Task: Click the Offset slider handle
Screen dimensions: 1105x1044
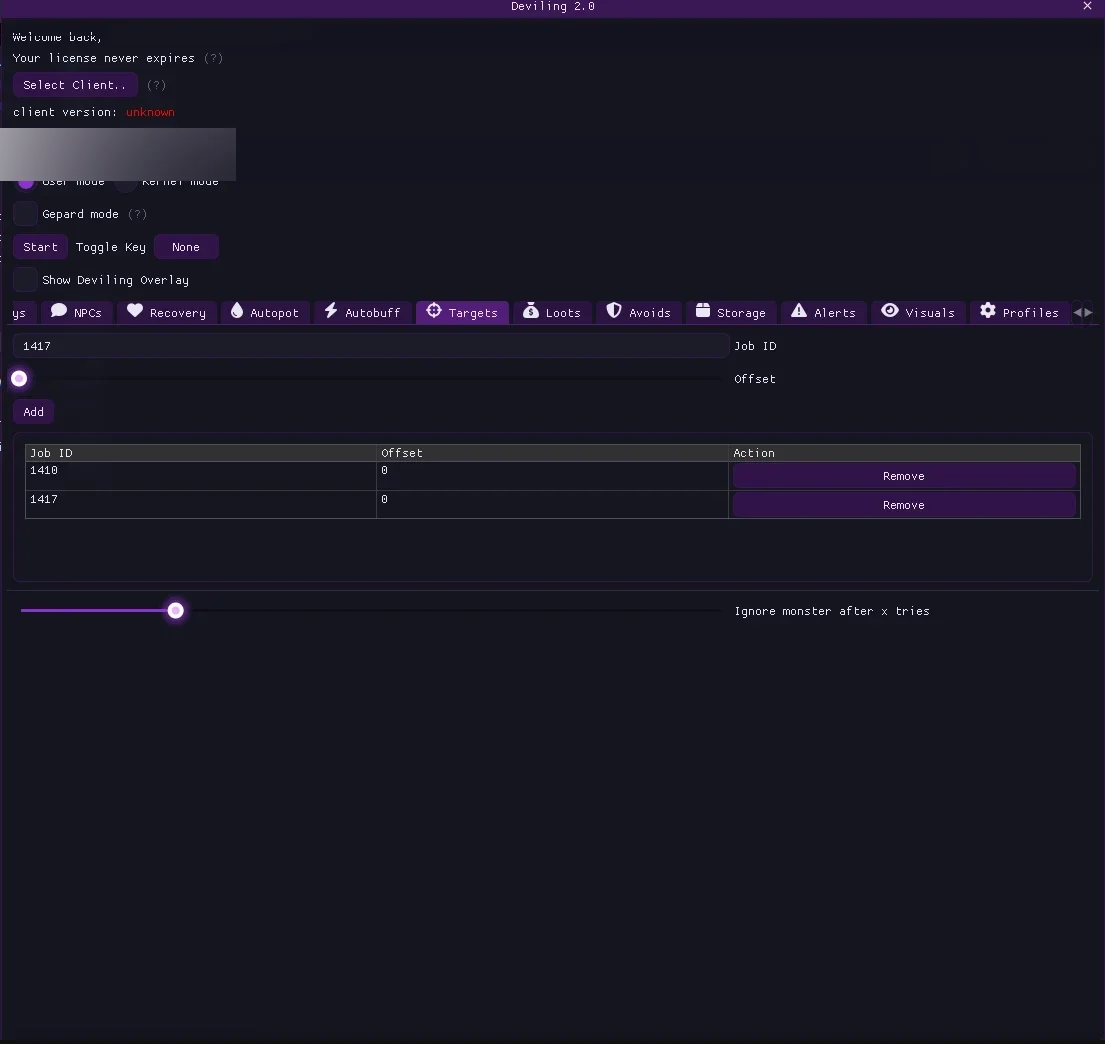Action: [19, 379]
